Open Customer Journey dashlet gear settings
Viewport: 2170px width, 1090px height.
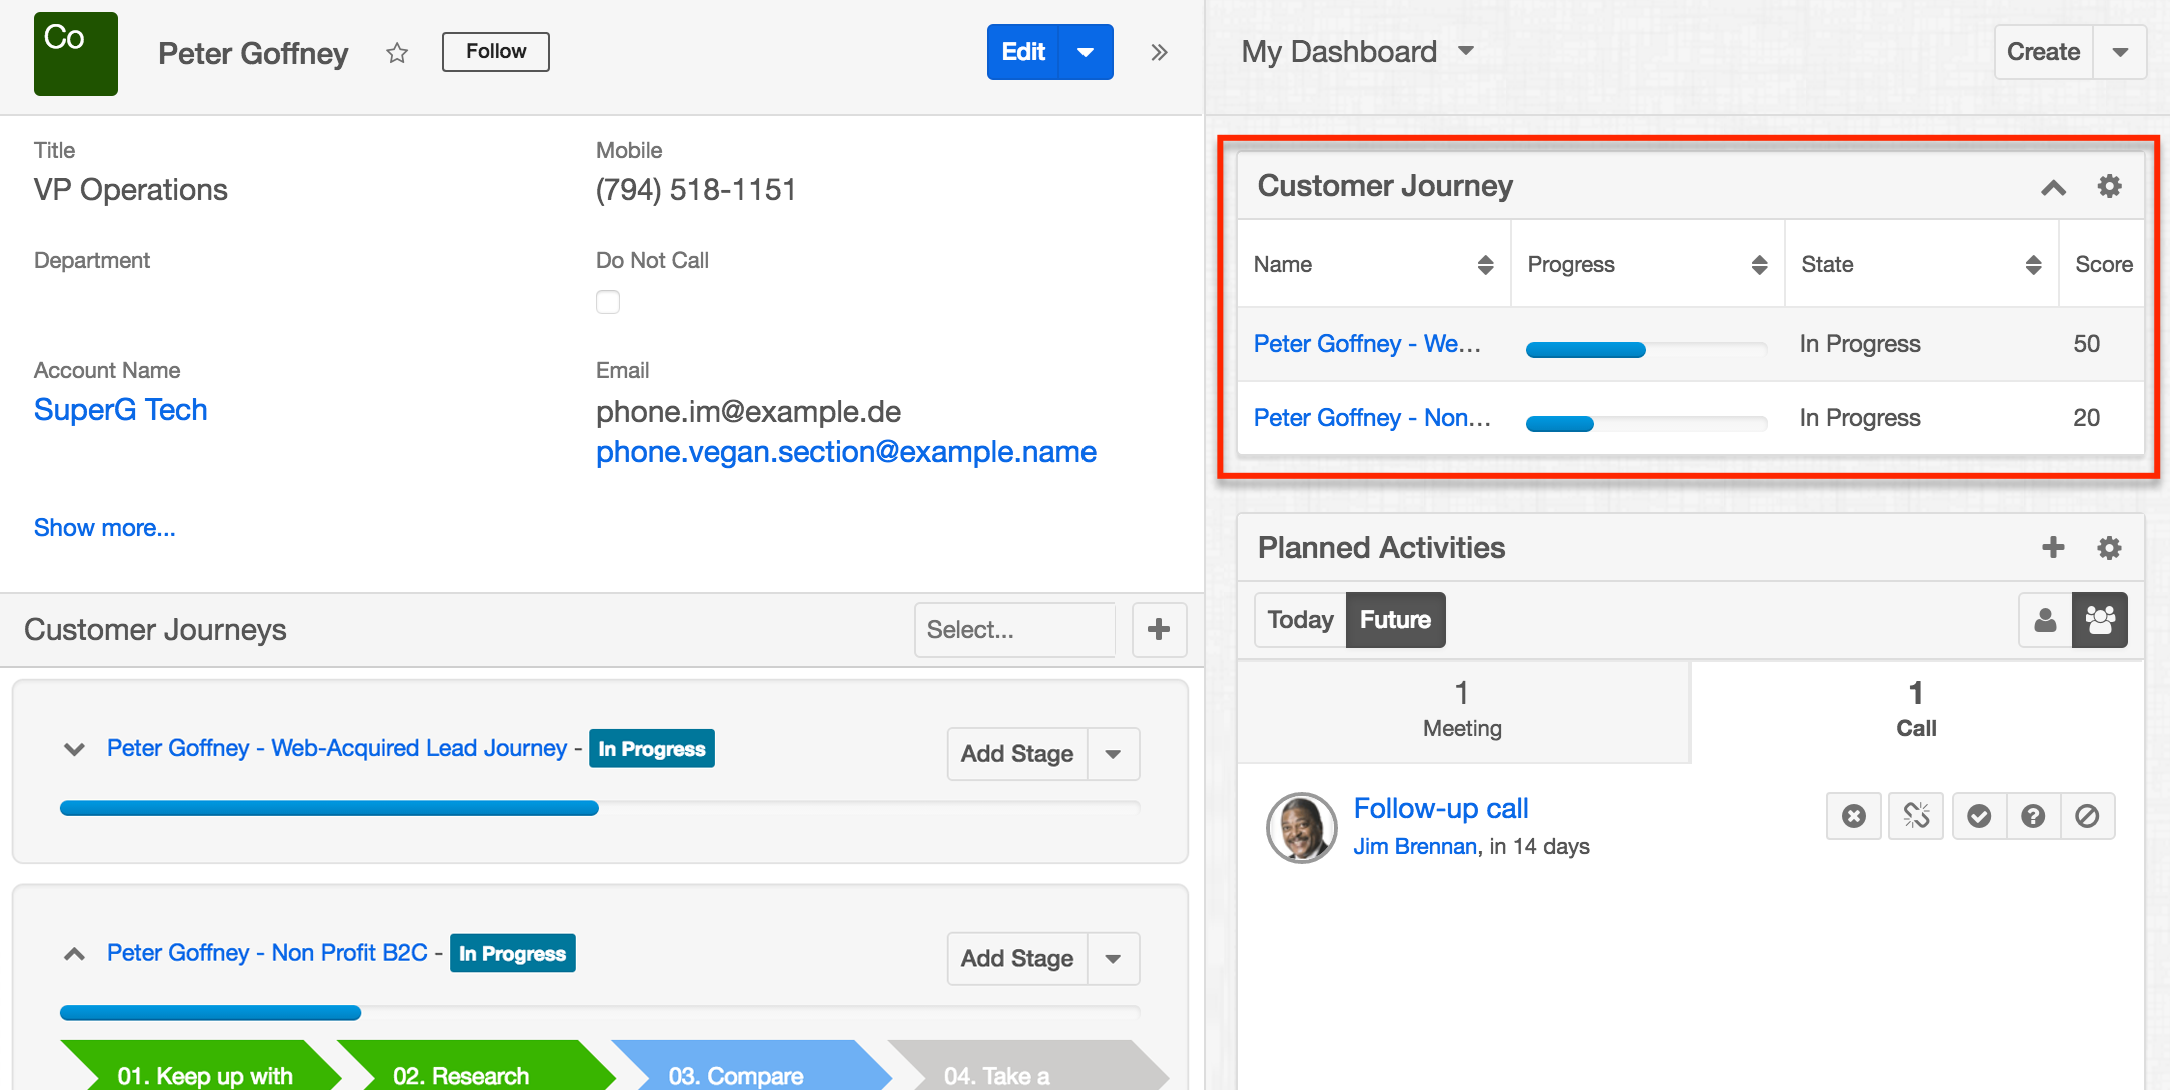click(2109, 186)
